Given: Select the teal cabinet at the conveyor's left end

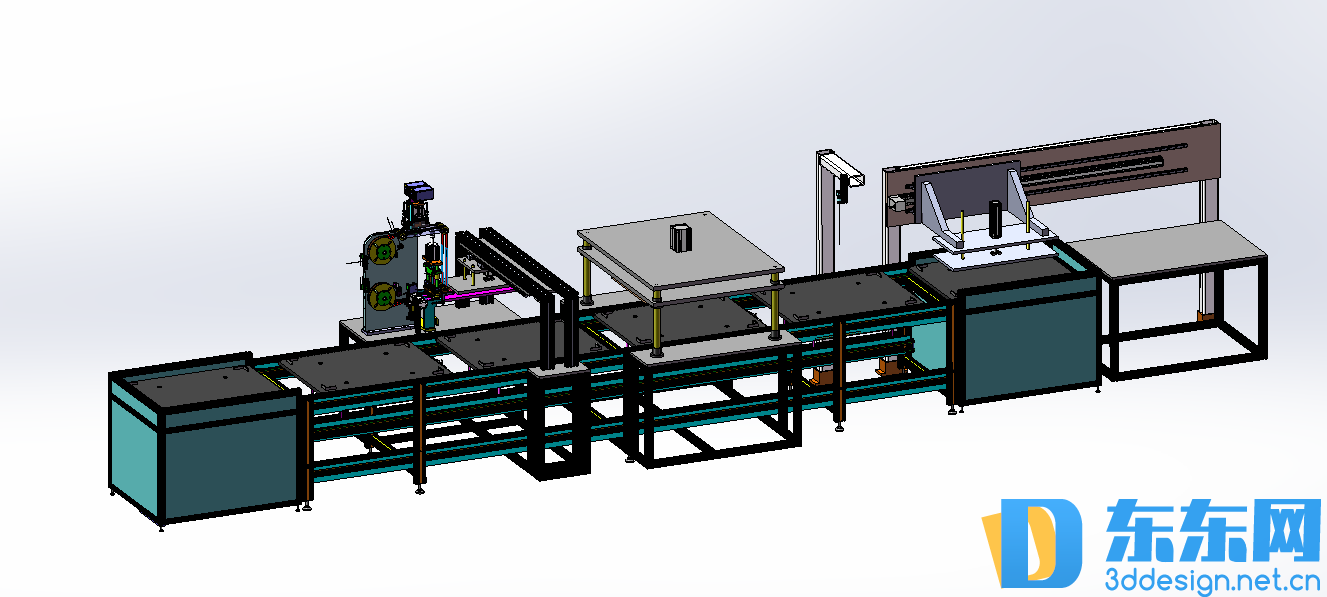Looking at the screenshot, I should coord(203,440).
